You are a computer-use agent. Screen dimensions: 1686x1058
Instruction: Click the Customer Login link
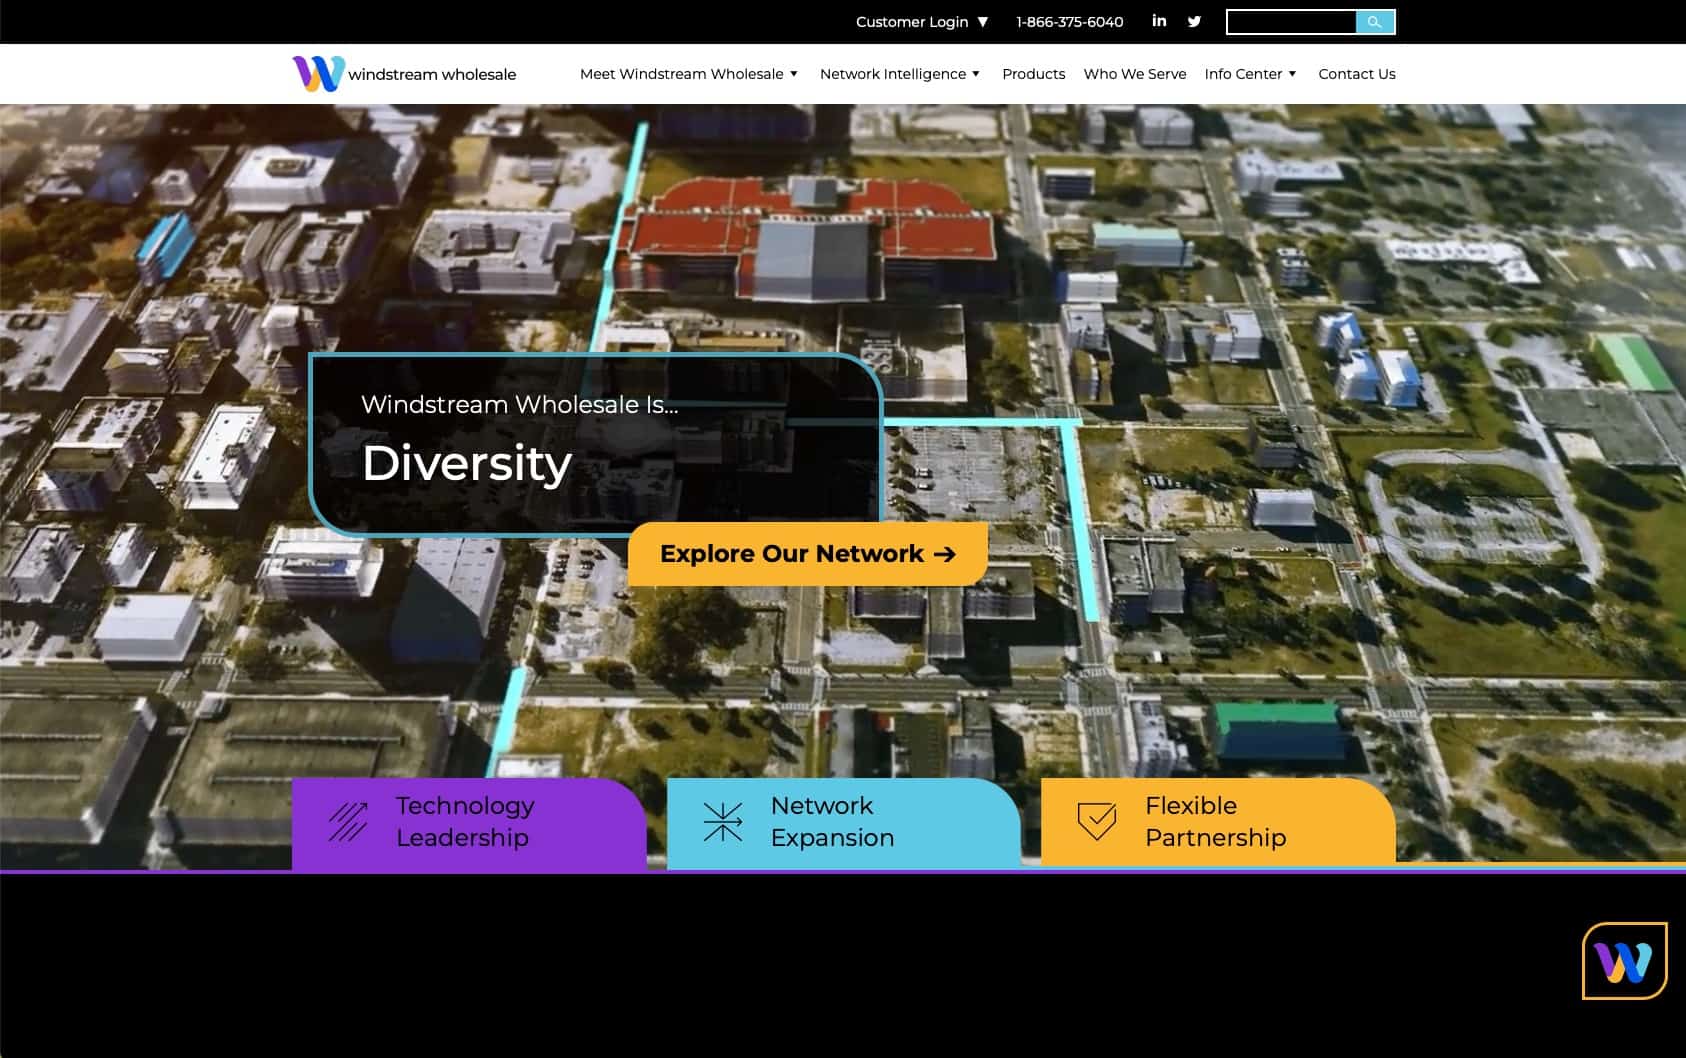tap(912, 22)
